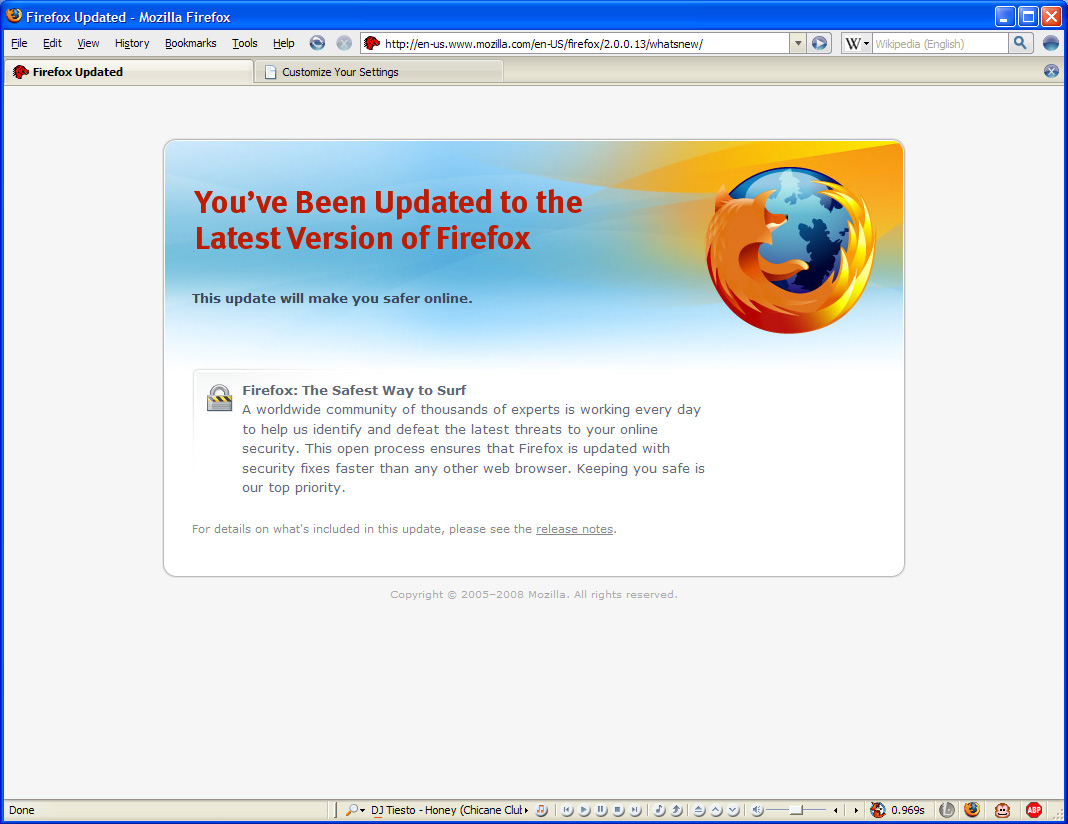The height and width of the screenshot is (824, 1068).
Task: Click the Mozilla copyright footer text
Action: point(534,595)
